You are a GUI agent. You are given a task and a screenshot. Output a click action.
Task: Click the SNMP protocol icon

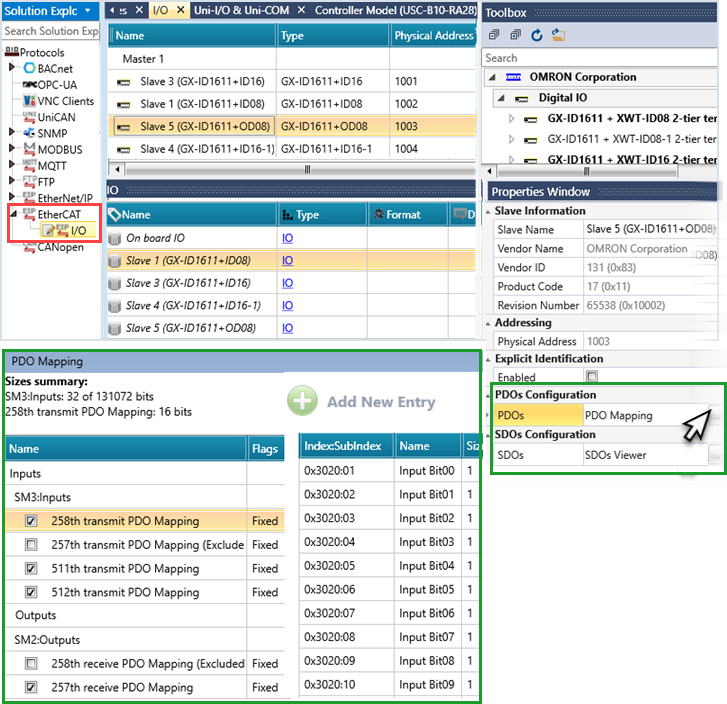click(29, 132)
